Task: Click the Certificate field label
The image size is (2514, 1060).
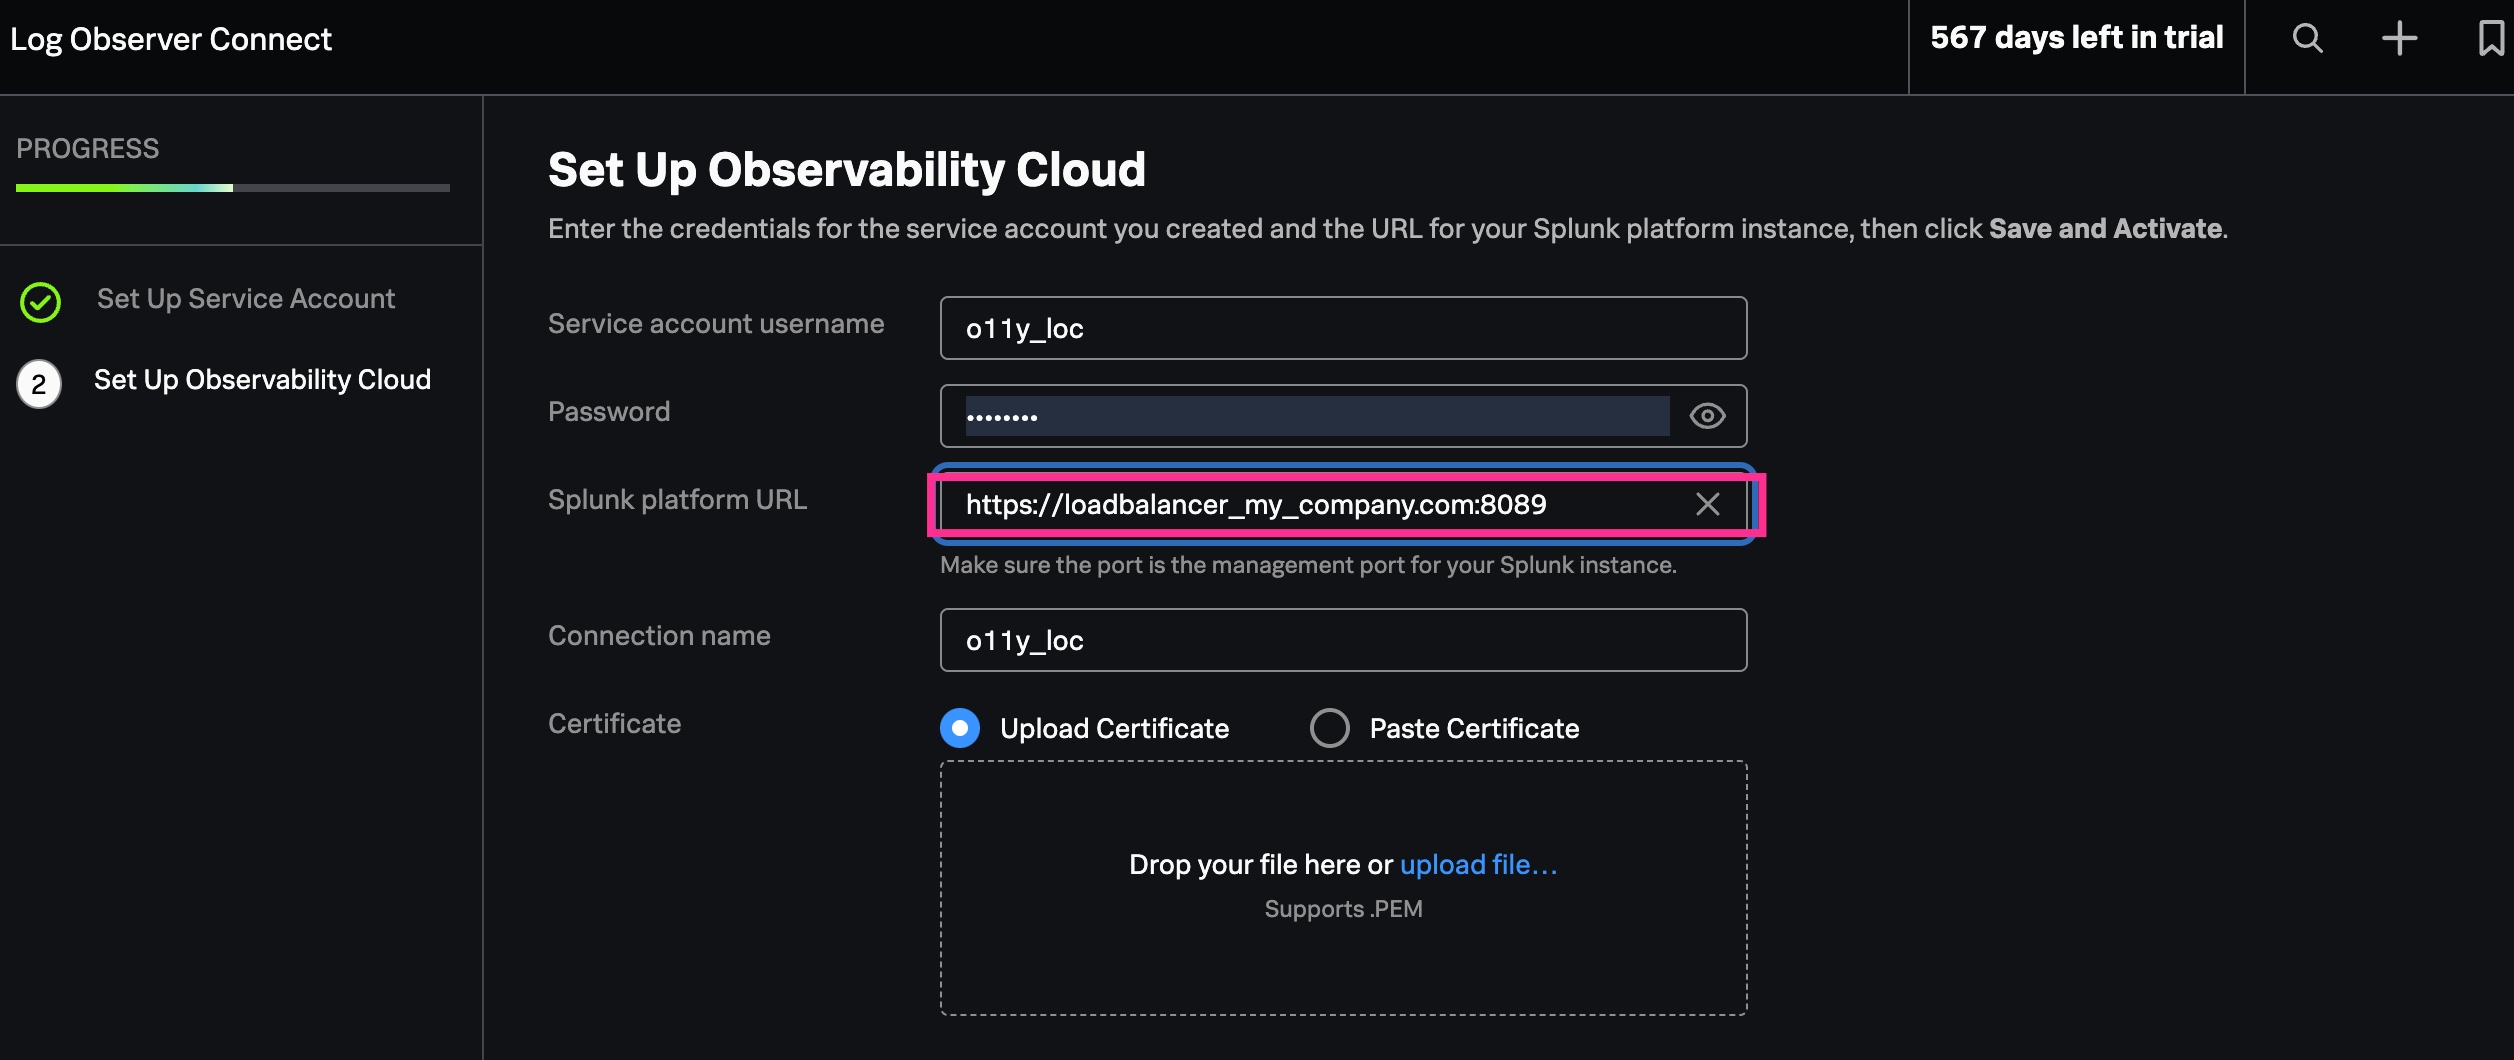Action: pyautogui.click(x=614, y=723)
